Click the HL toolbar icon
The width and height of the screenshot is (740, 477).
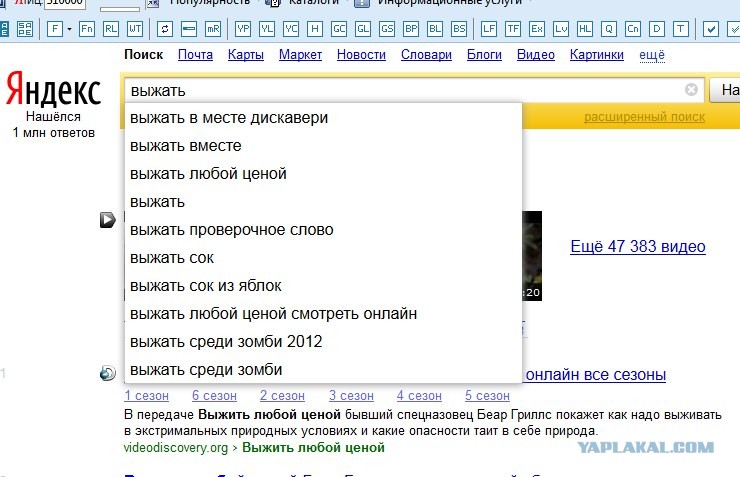(x=585, y=29)
